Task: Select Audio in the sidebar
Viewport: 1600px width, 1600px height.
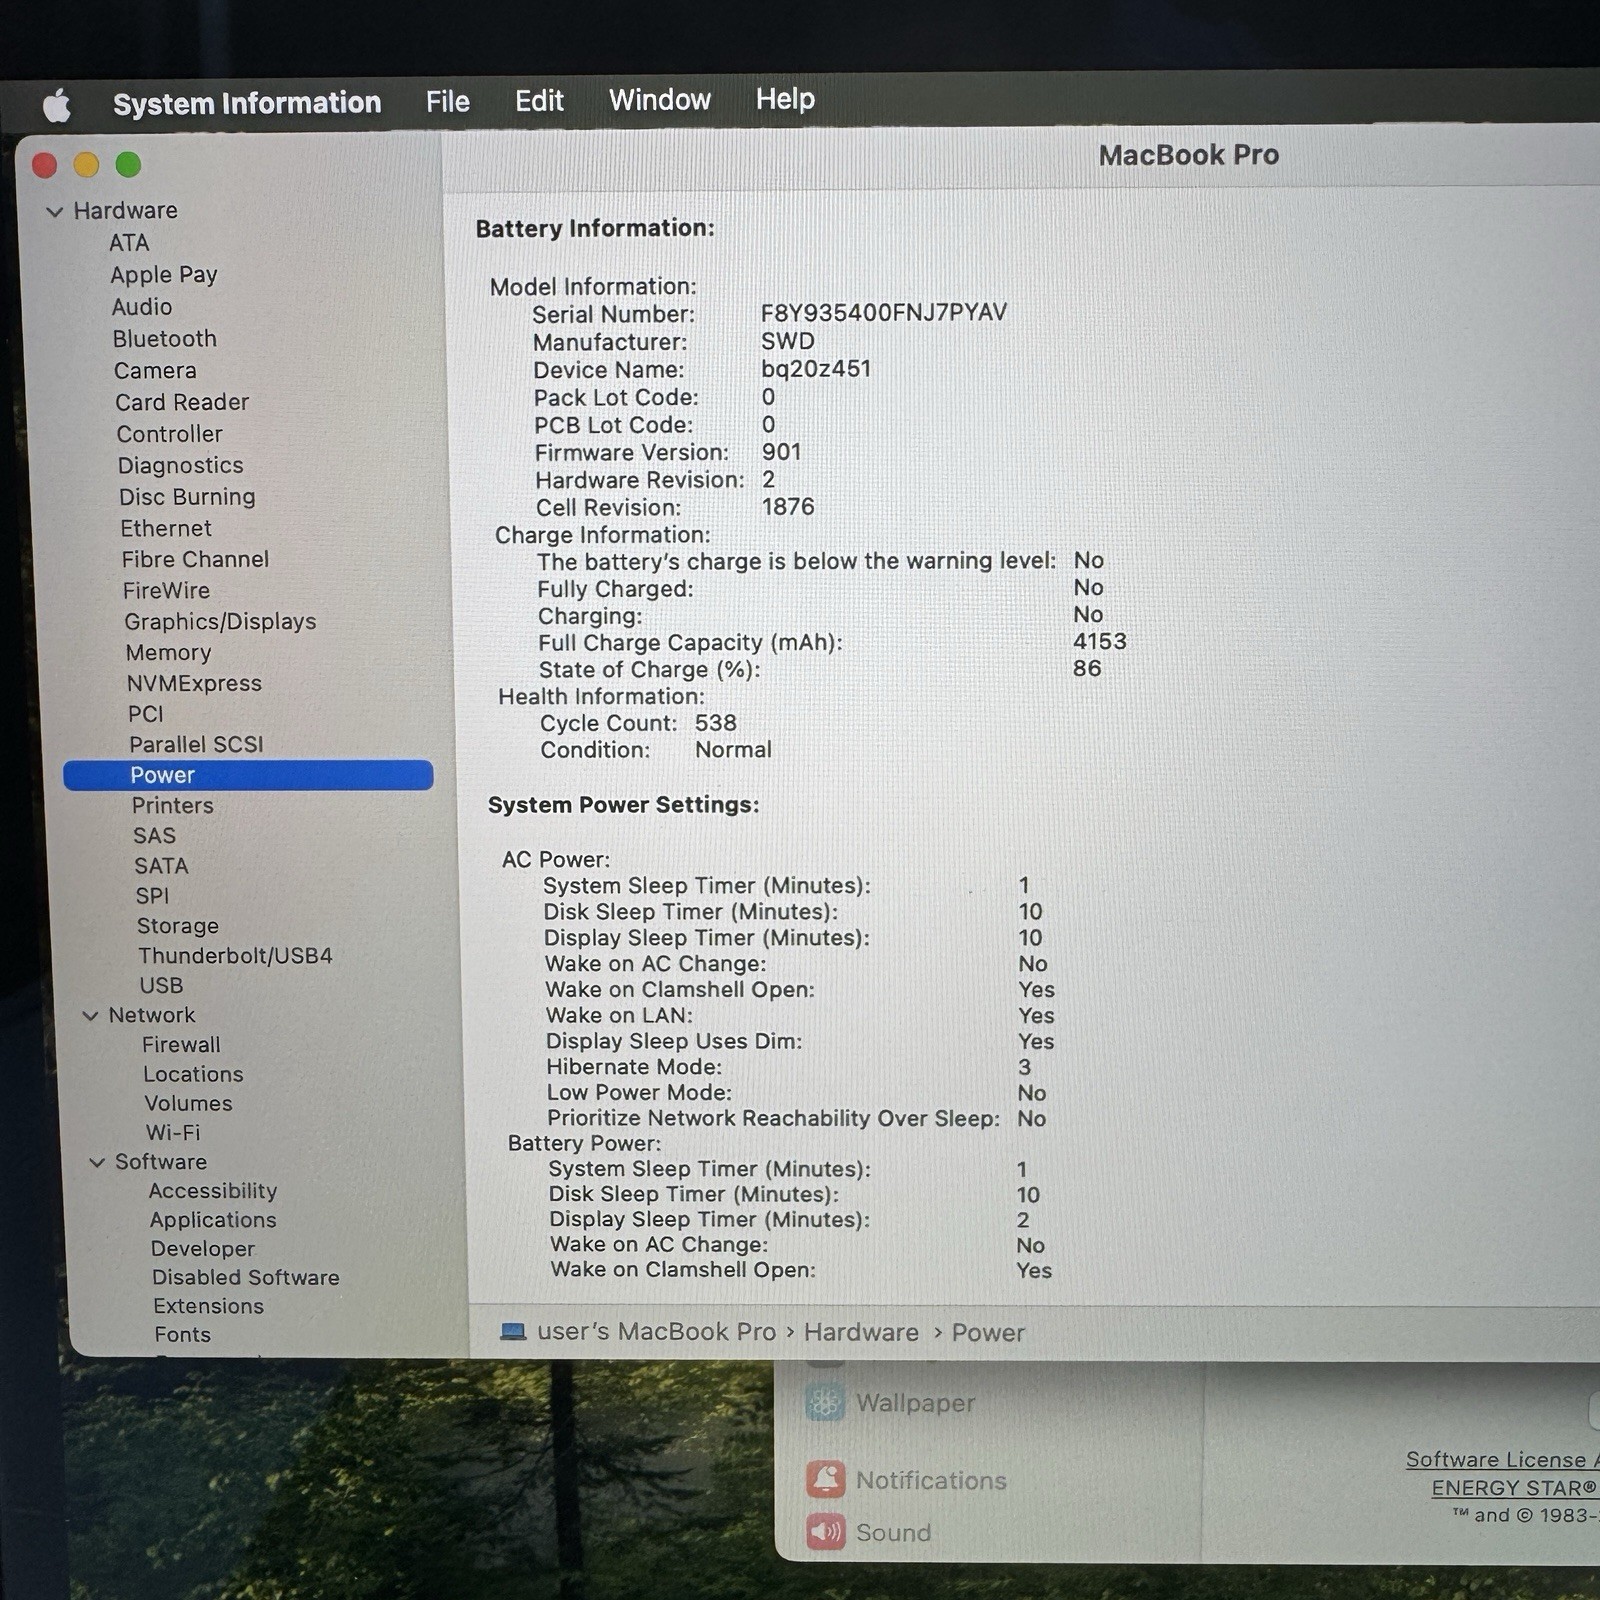Action: [142, 307]
